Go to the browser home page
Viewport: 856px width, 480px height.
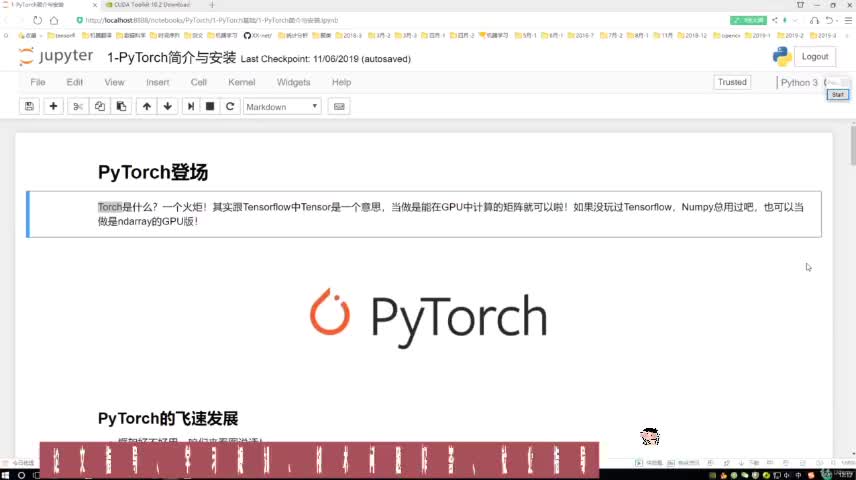(x=54, y=20)
